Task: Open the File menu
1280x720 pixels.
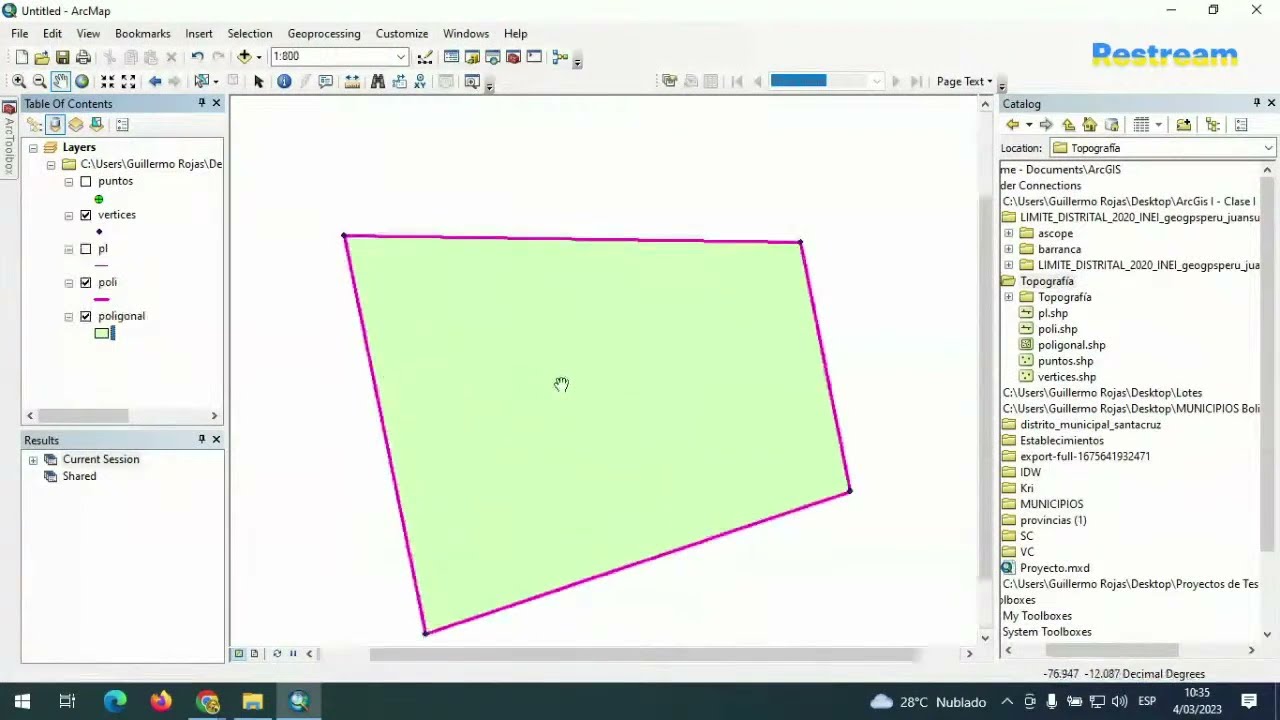Action: [x=19, y=33]
